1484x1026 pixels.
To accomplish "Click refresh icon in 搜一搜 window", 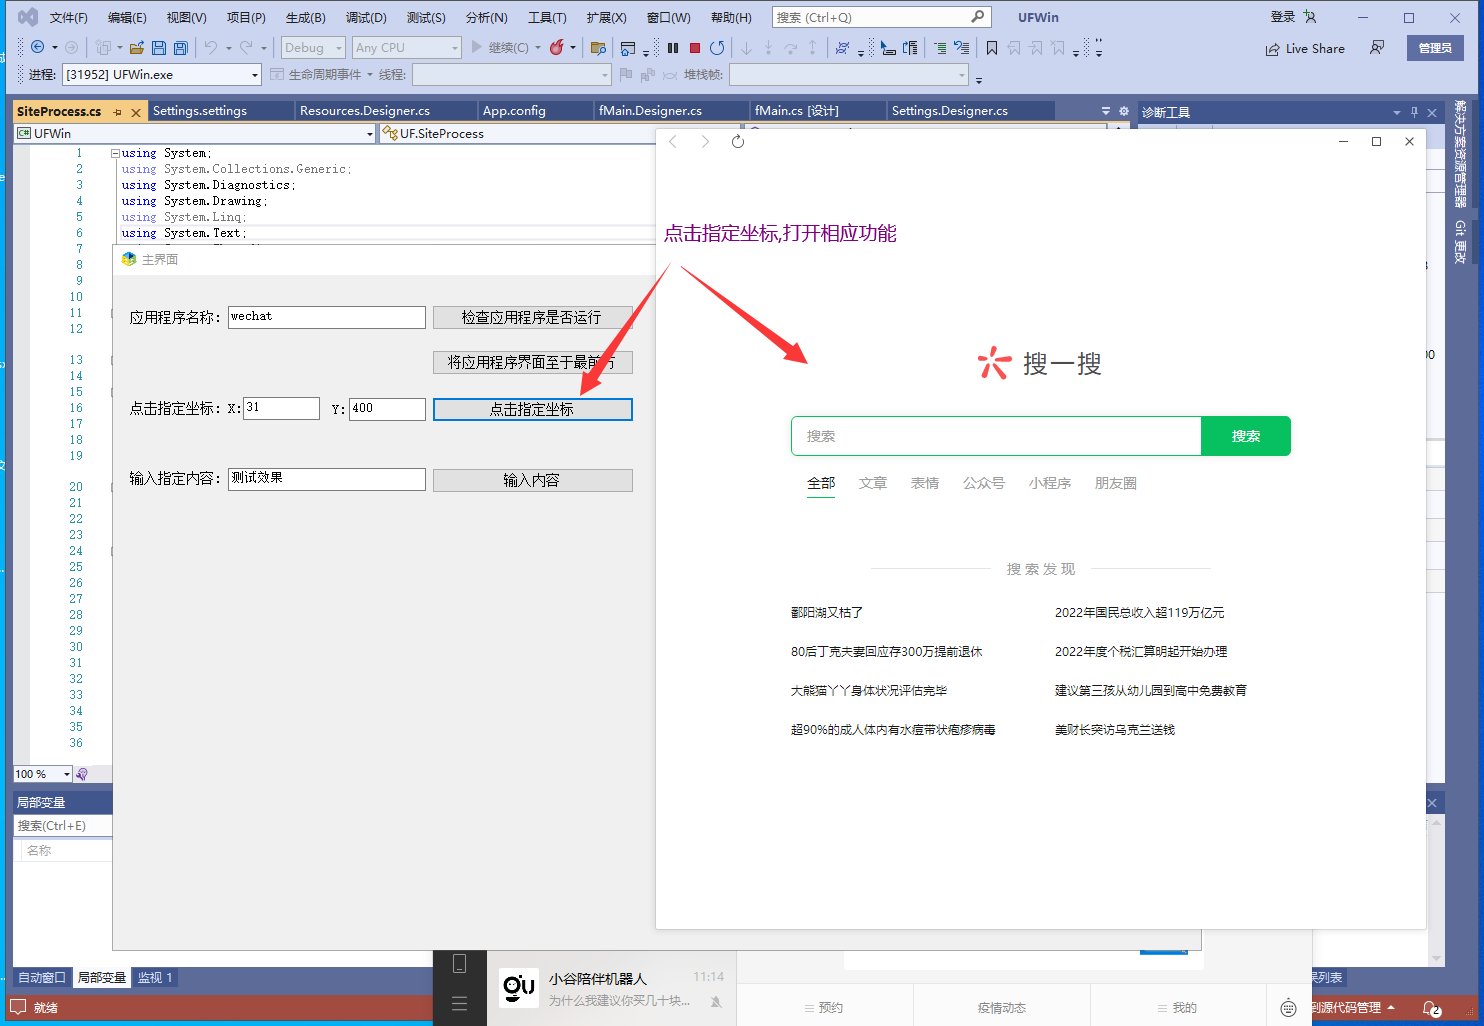I will point(738,142).
